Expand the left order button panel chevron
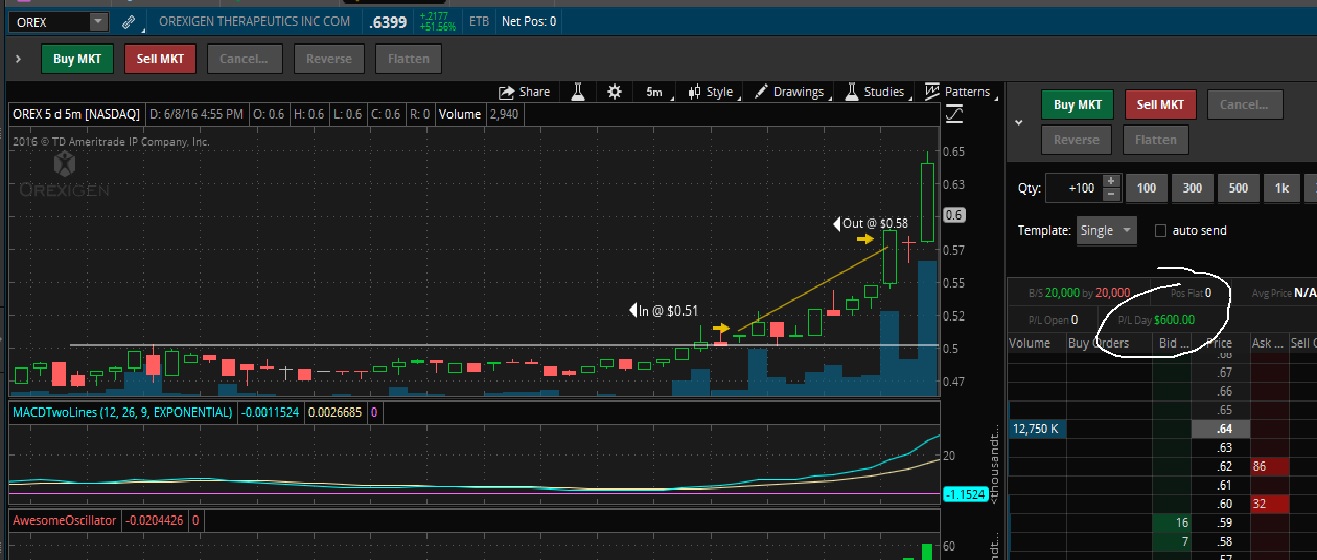Viewport: 1317px width, 560px height. 19,59
